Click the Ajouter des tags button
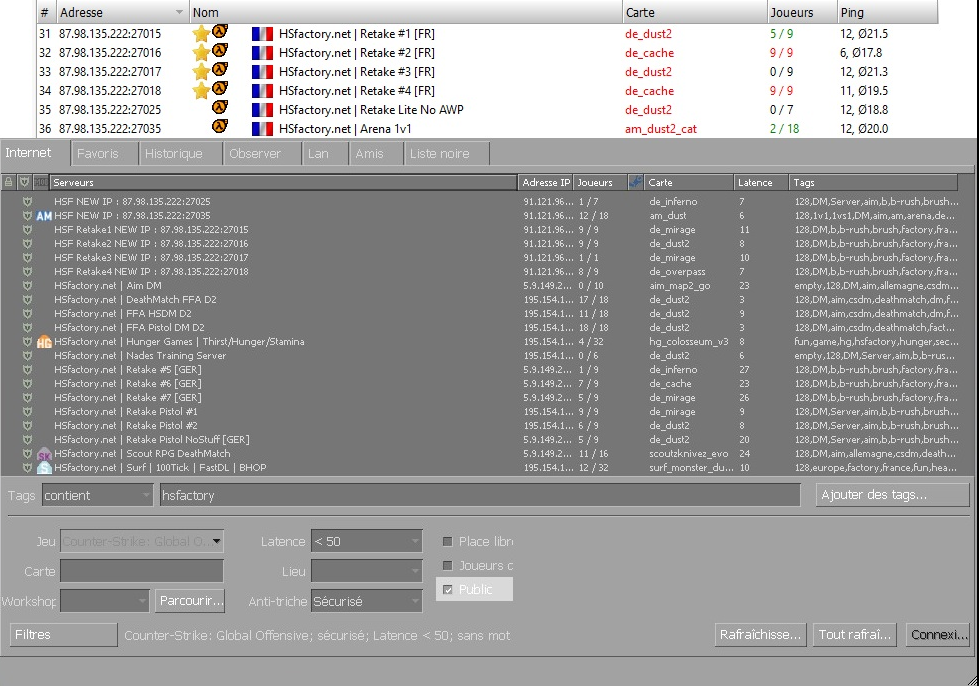979x686 pixels. (x=892, y=495)
